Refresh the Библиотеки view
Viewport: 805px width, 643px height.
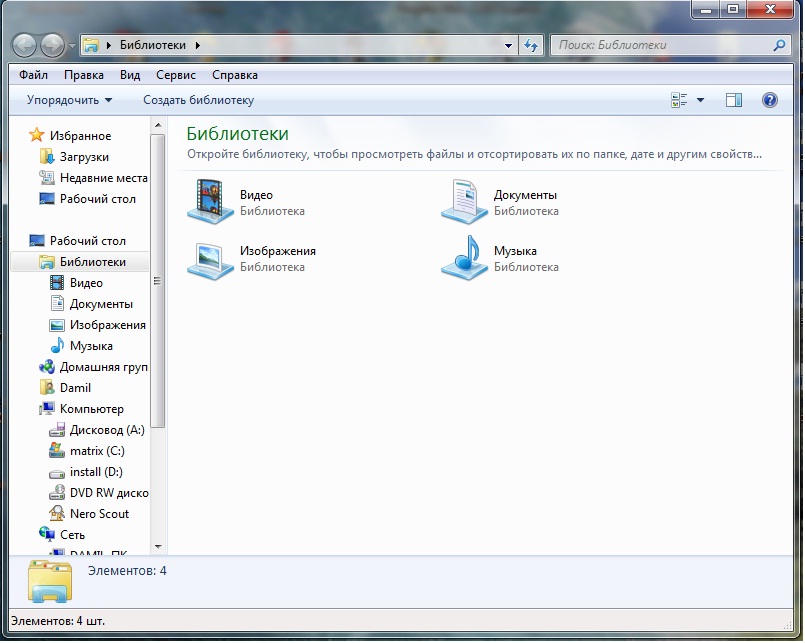531,45
